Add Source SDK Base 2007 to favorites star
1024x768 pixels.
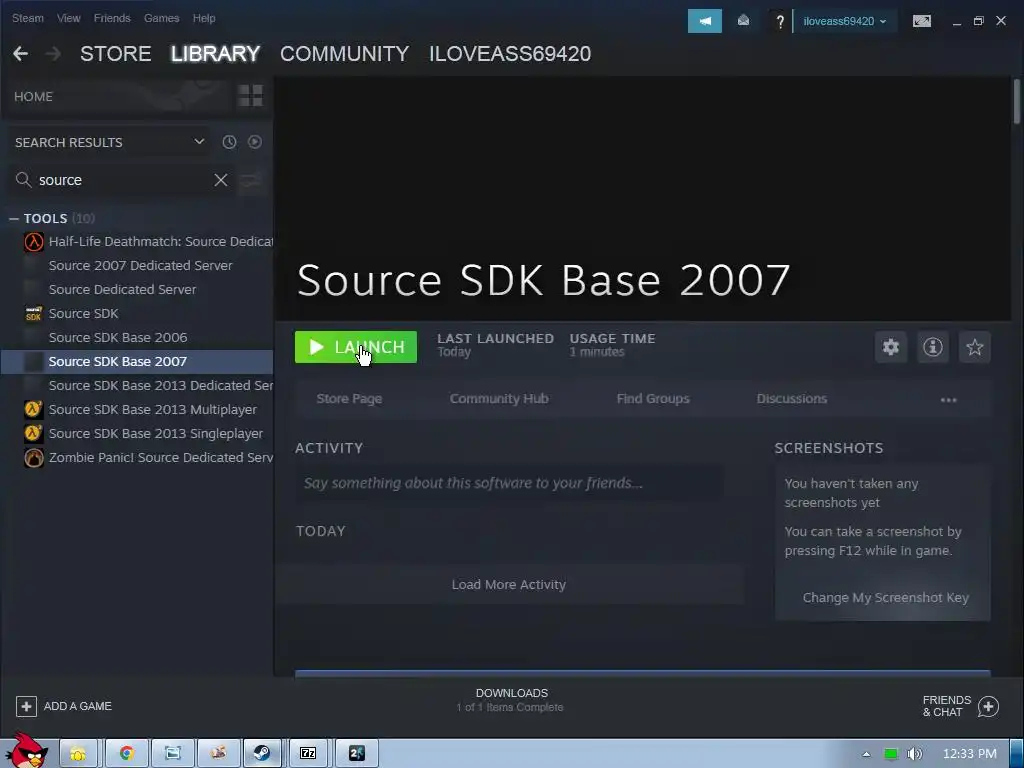point(974,347)
